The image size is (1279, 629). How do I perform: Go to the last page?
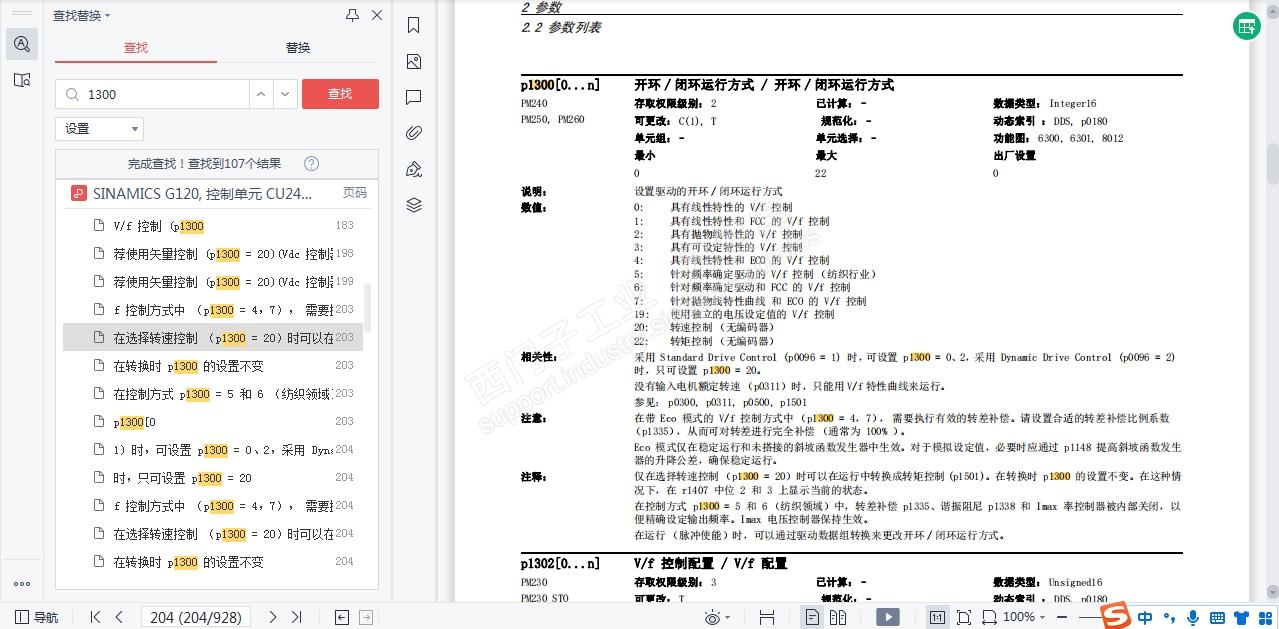[x=297, y=617]
